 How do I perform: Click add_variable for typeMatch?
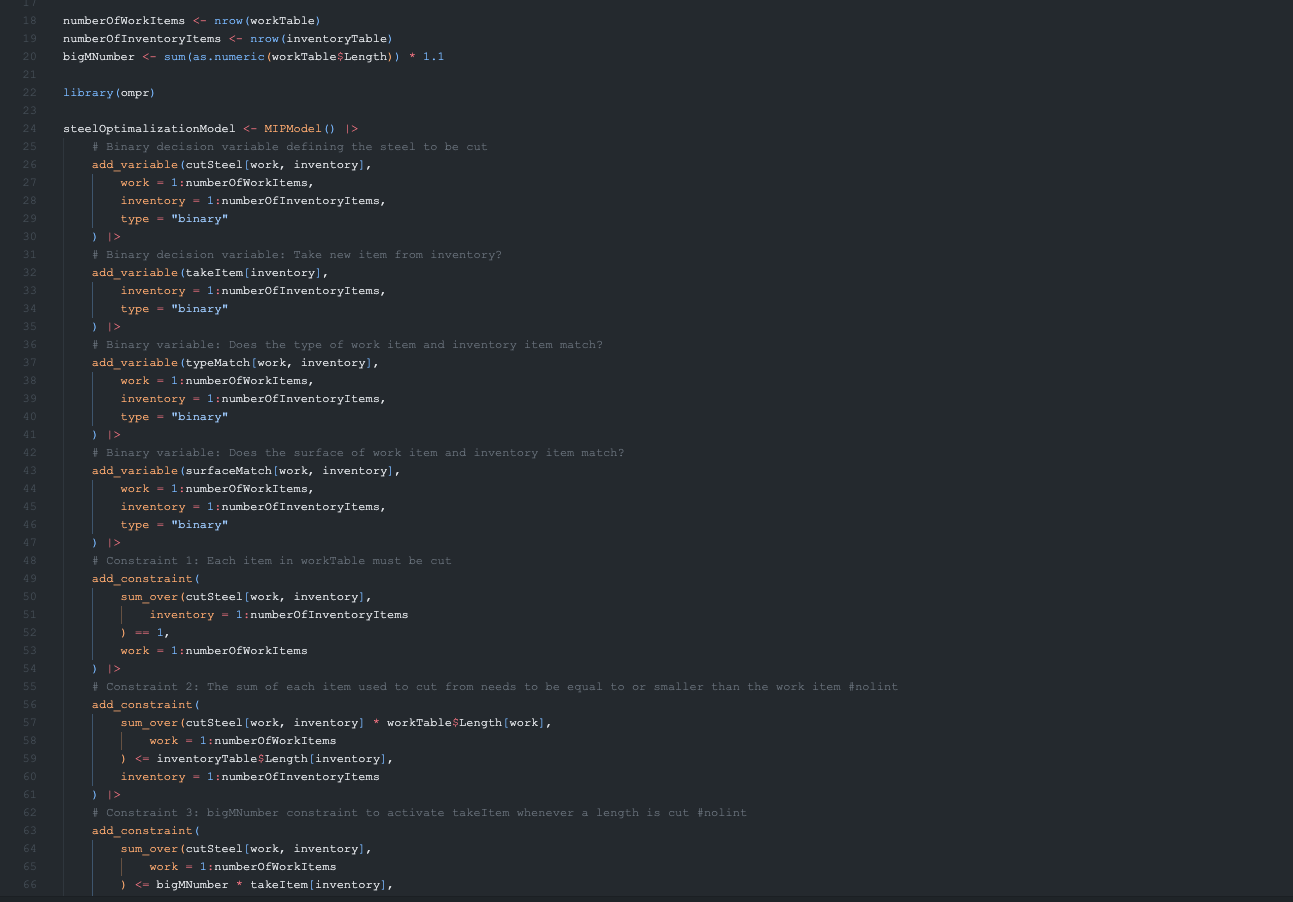point(135,362)
